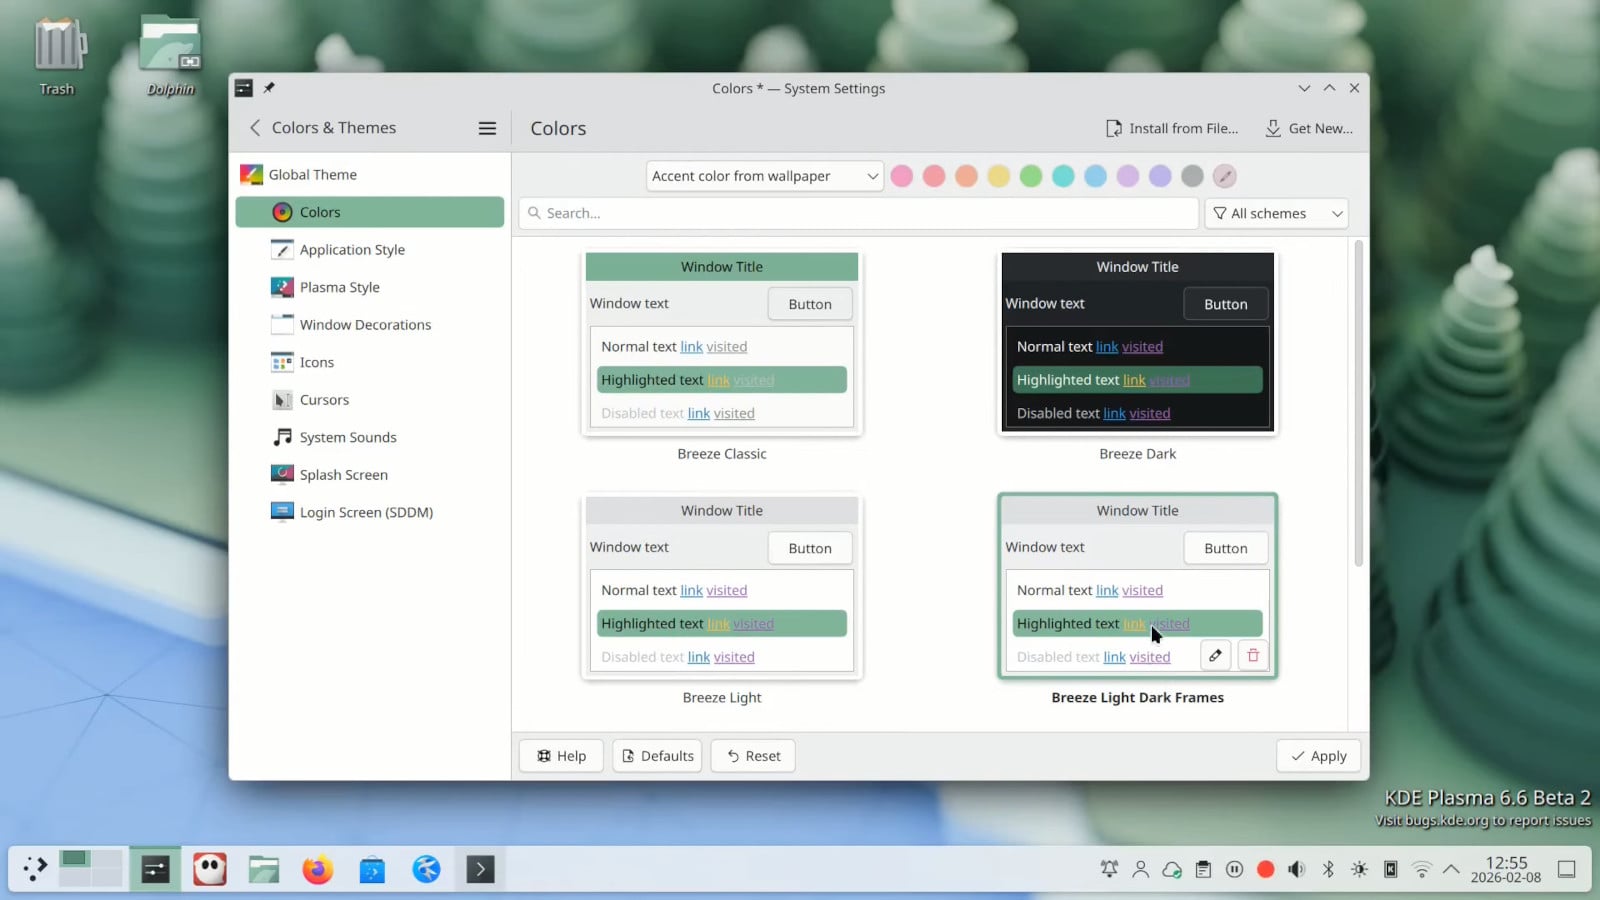Navigate back to Colors & Themes
The height and width of the screenshot is (900, 1600).
coord(256,128)
